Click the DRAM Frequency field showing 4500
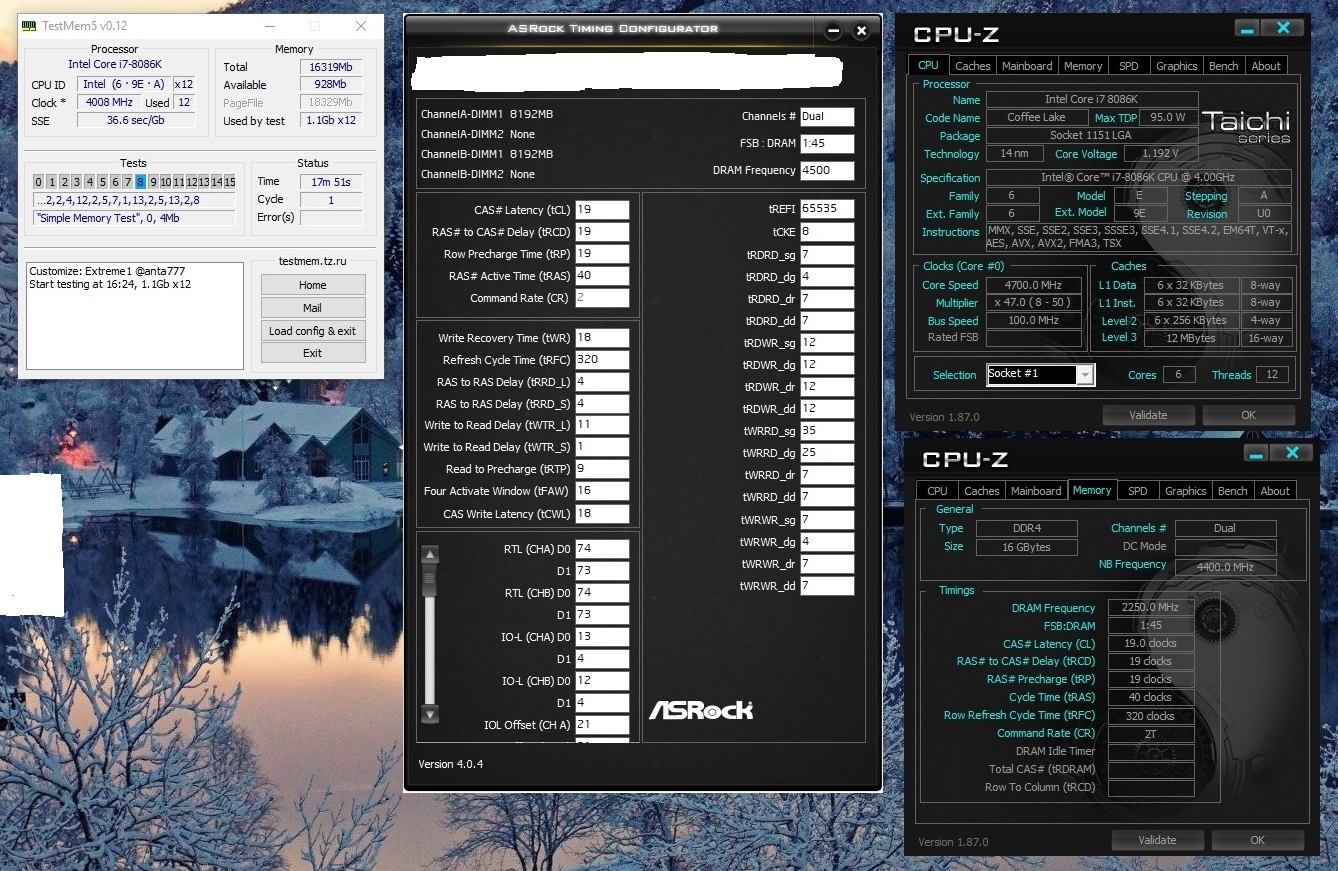The image size is (1338, 871). click(827, 170)
